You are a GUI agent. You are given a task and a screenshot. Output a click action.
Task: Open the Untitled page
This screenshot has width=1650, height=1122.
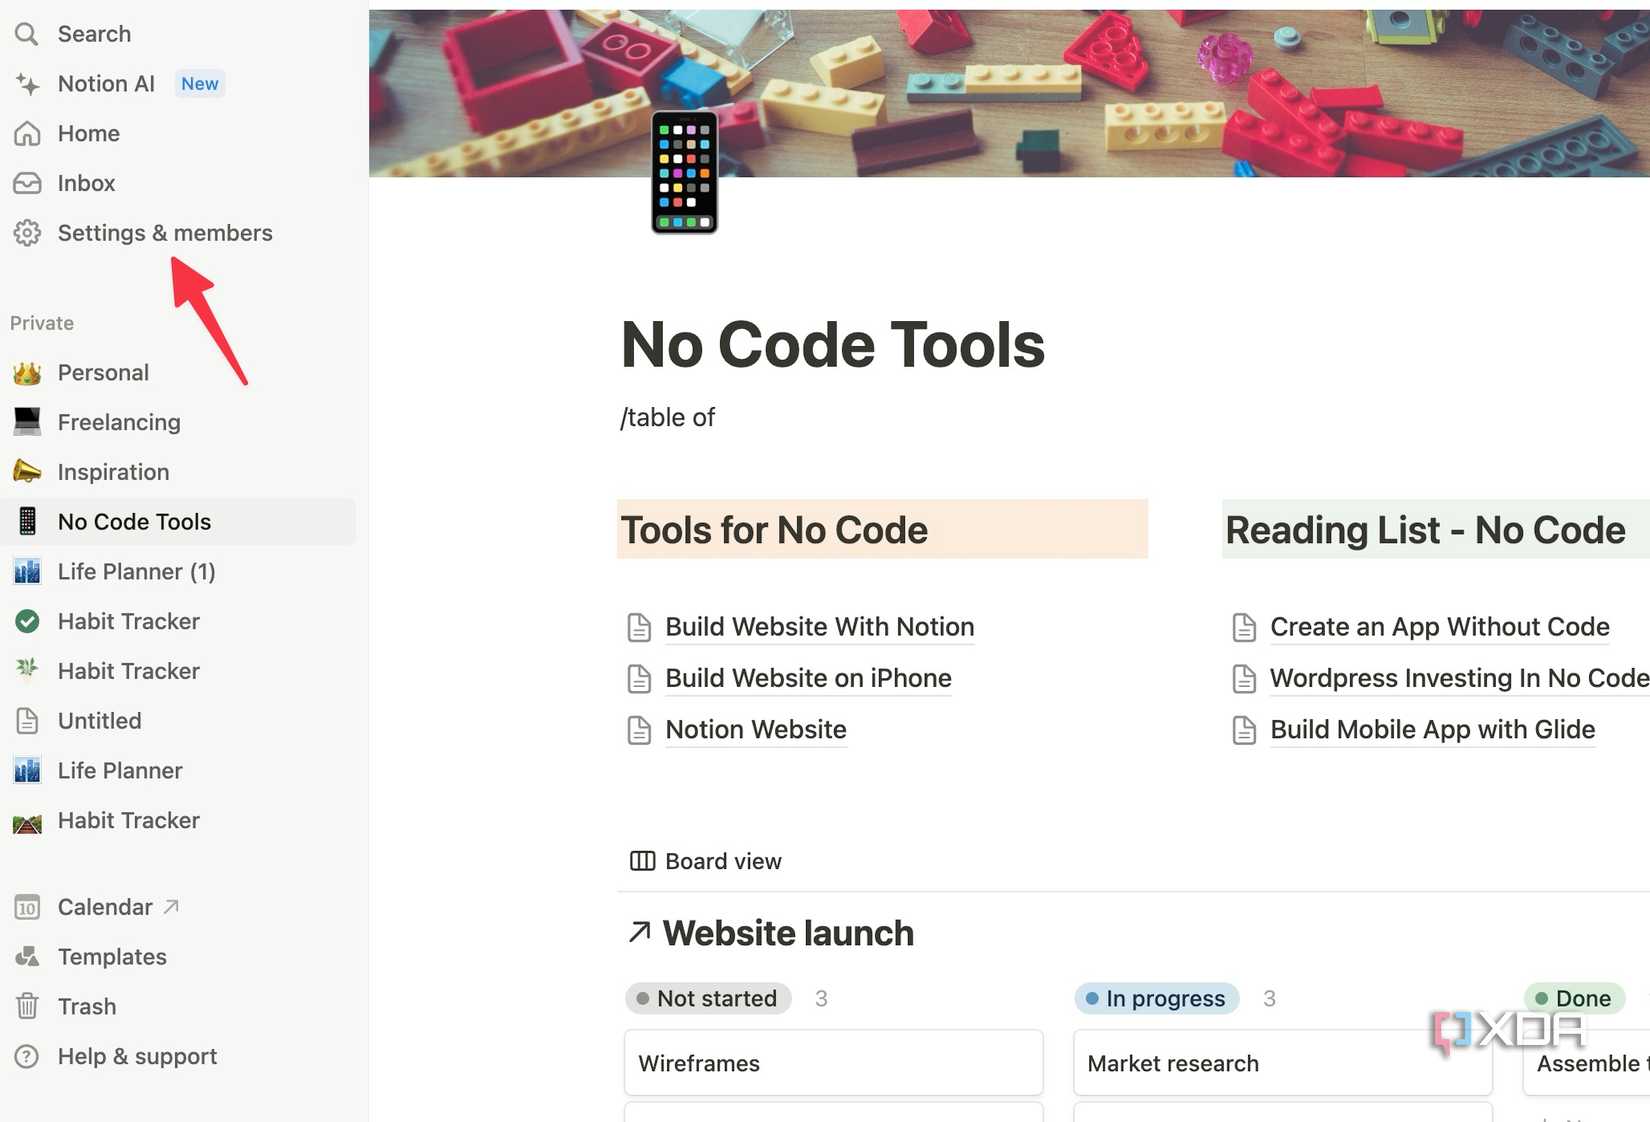[x=99, y=720]
